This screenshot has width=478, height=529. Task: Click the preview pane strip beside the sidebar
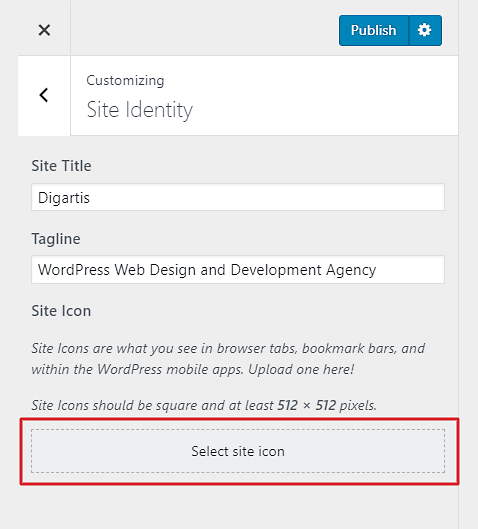(x=469, y=264)
